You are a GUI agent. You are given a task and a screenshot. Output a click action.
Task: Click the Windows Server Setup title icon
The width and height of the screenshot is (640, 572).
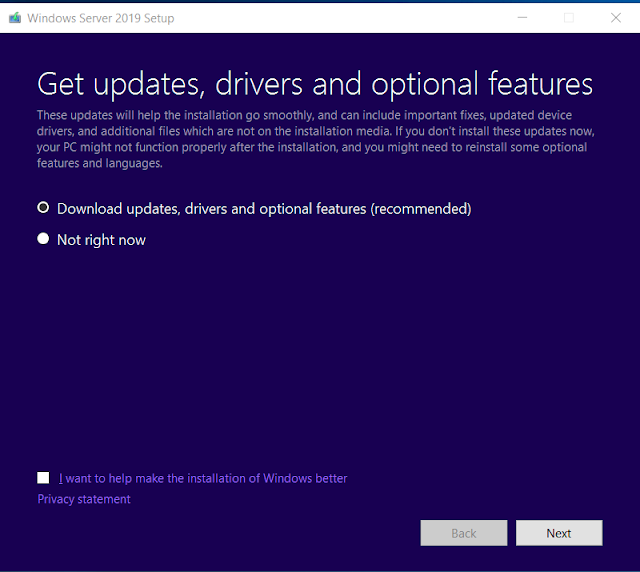(x=15, y=18)
